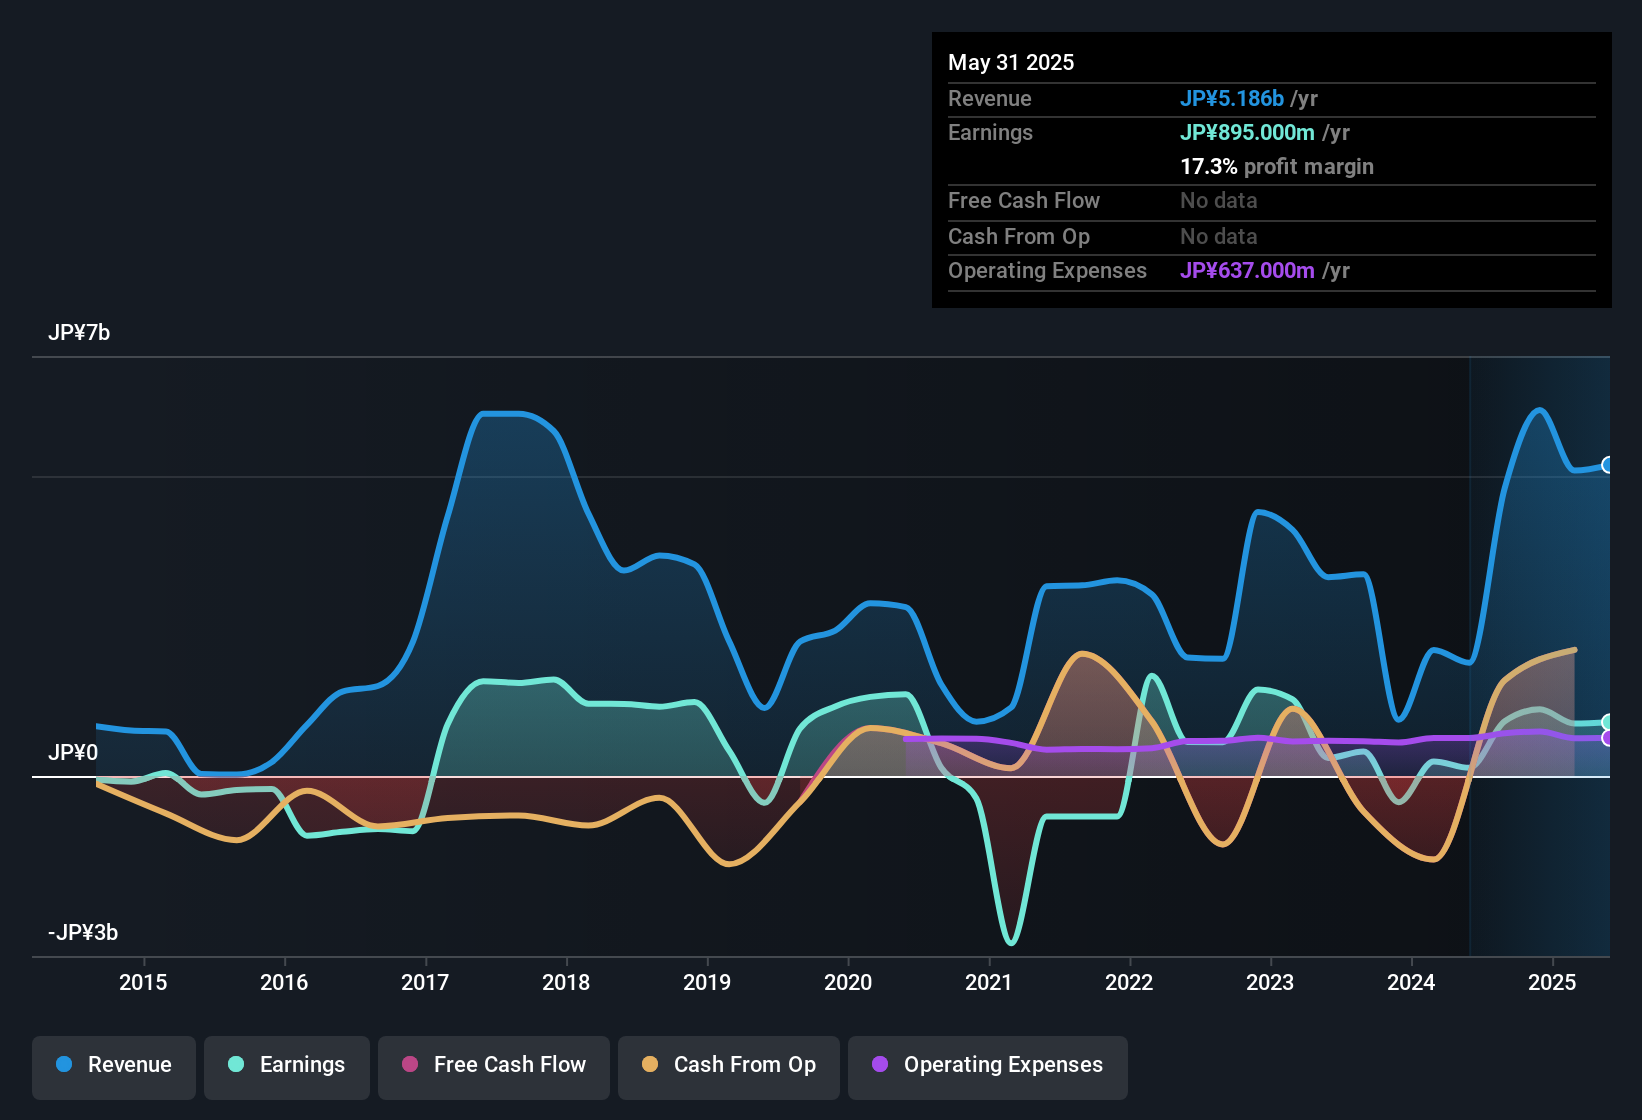The width and height of the screenshot is (1642, 1120).
Task: Select the Cash From Op legend item
Action: tap(728, 1065)
